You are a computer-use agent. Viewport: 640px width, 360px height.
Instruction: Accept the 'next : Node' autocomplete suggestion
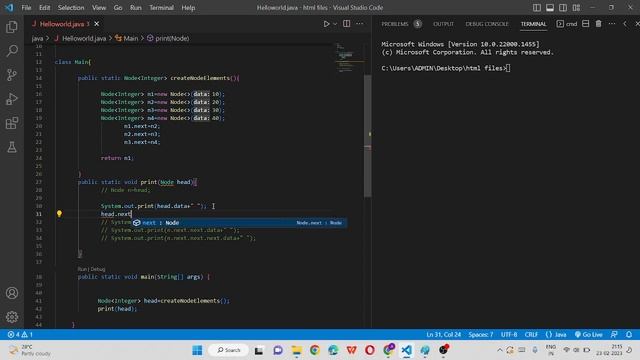(239, 222)
